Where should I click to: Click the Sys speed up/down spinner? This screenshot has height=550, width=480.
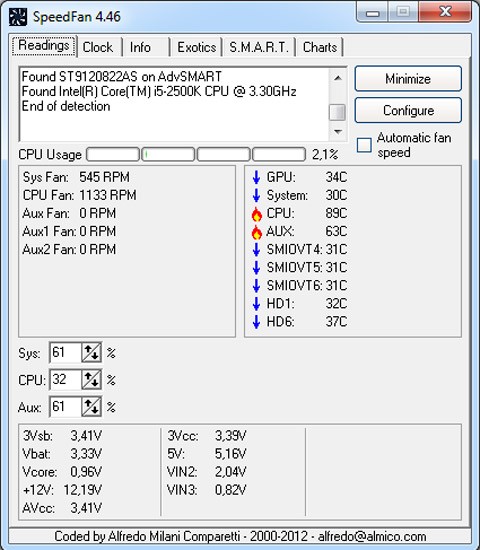92,353
